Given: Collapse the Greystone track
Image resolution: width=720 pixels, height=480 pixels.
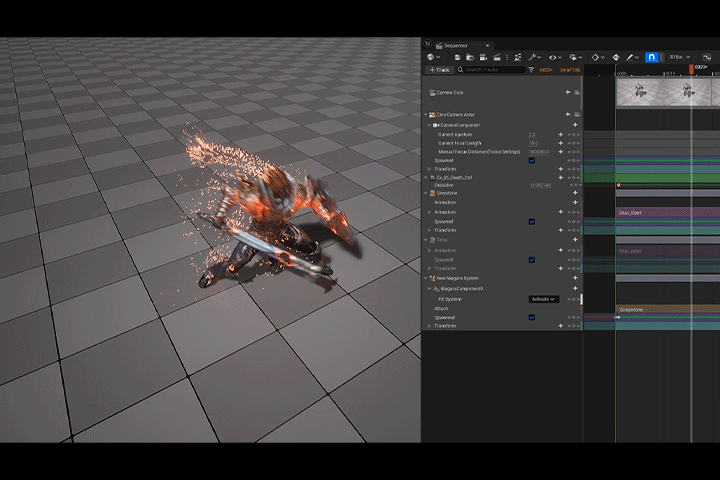Looking at the screenshot, I should pos(426,193).
